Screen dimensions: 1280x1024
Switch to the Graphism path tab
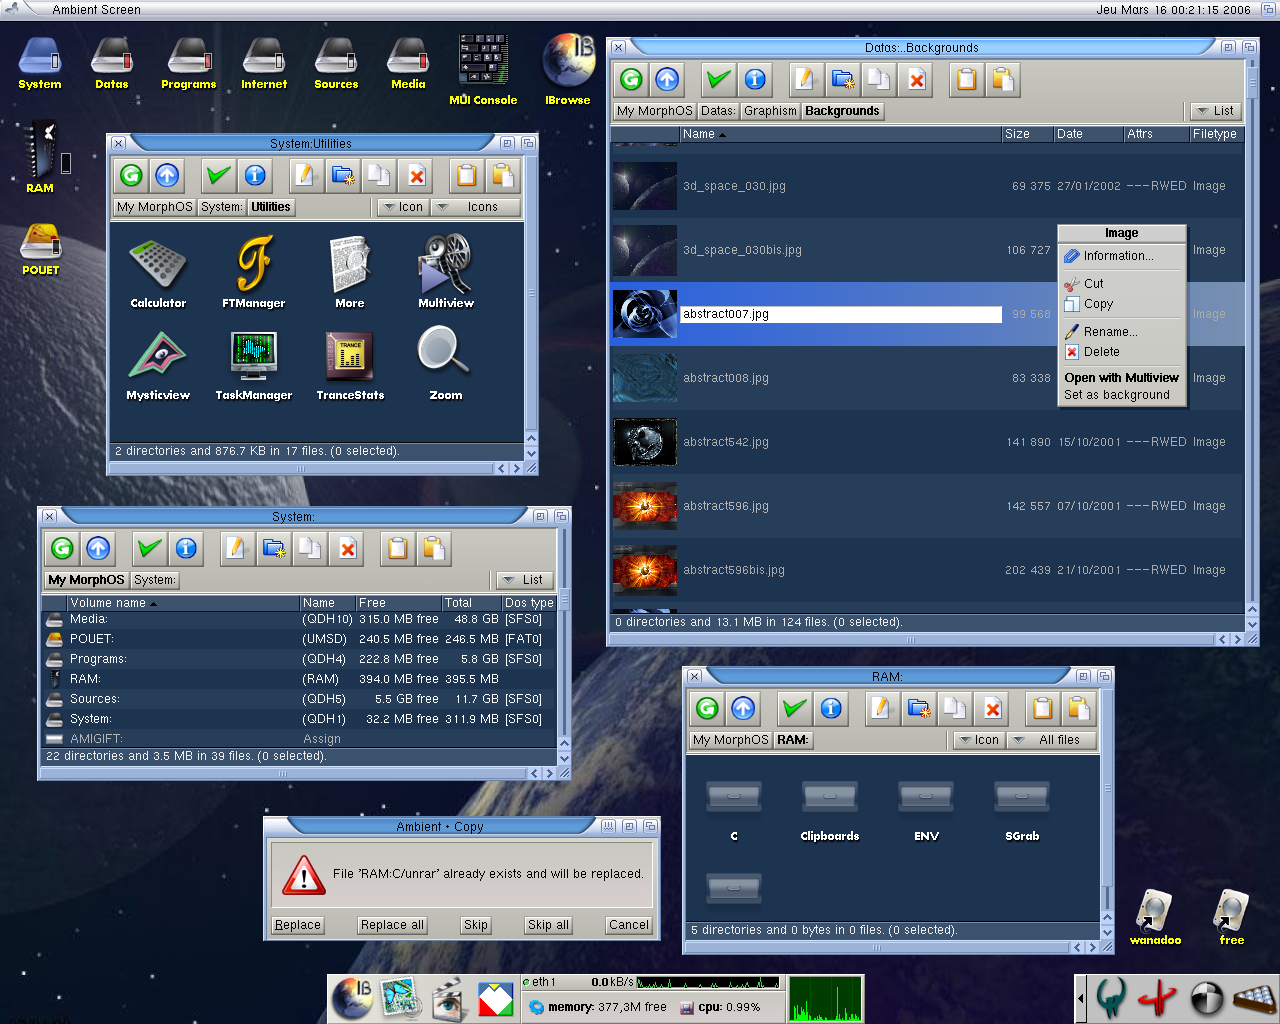(770, 111)
